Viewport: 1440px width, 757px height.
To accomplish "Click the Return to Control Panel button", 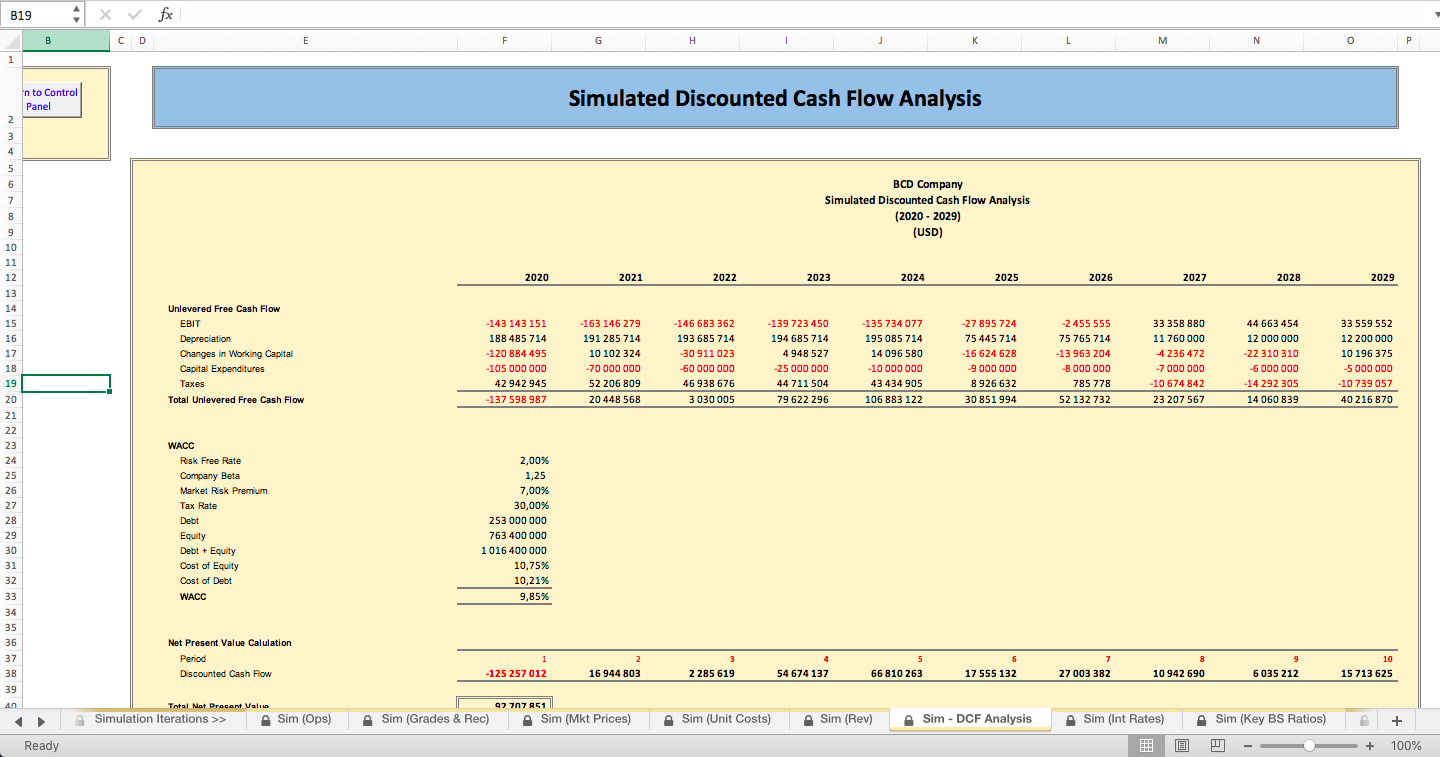I will [x=50, y=99].
